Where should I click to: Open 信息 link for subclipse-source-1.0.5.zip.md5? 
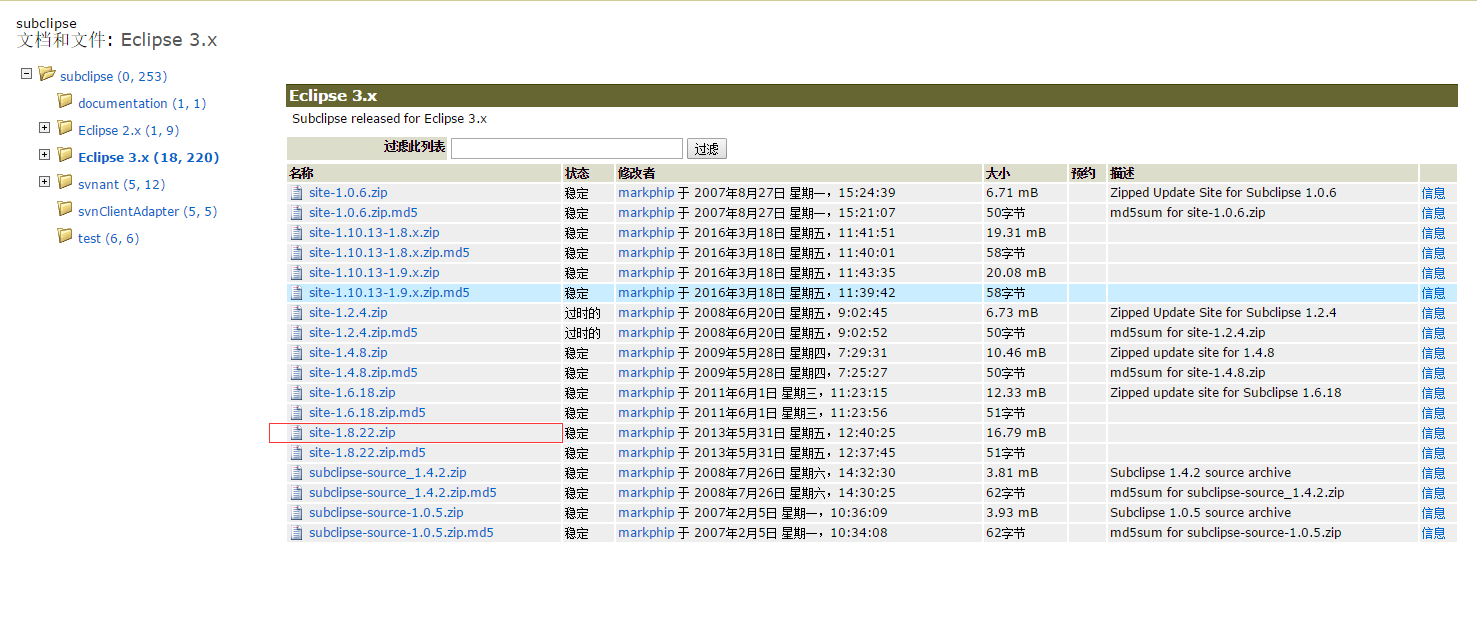point(1433,533)
